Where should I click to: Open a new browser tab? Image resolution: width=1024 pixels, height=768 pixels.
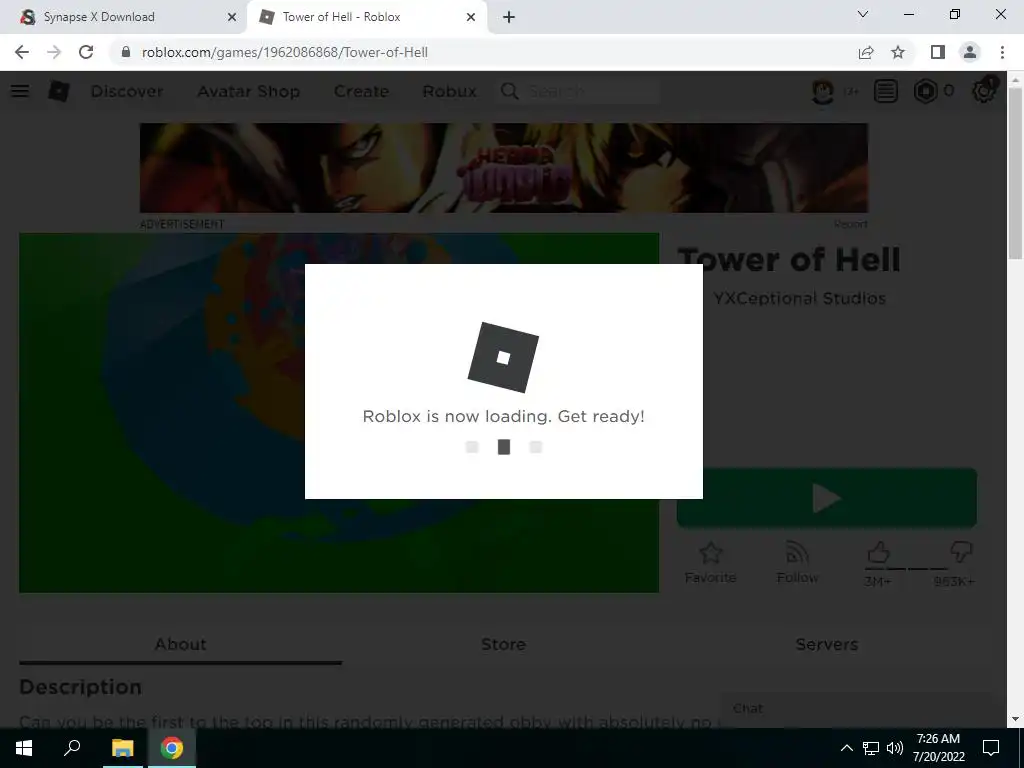(x=509, y=17)
